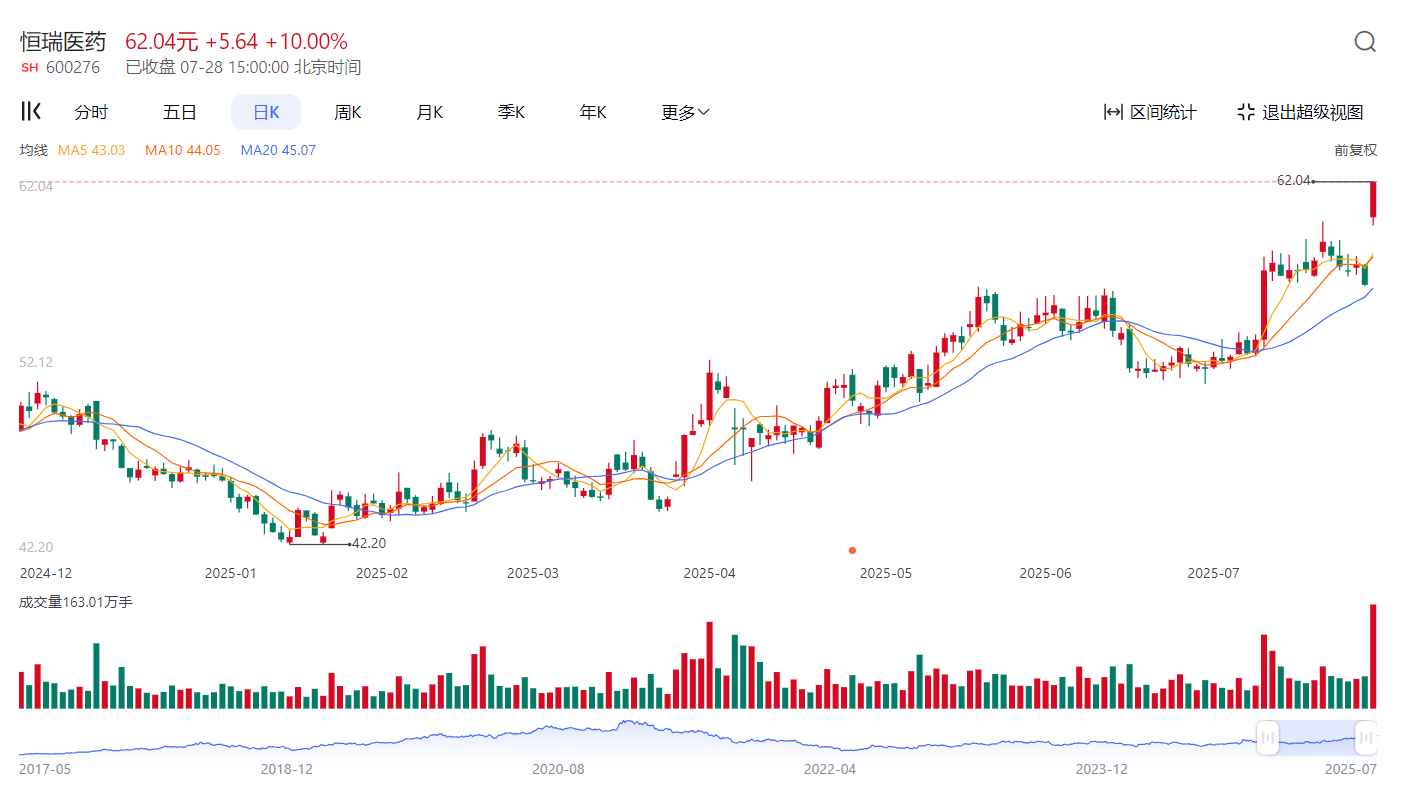The height and width of the screenshot is (785, 1406).
Task: Click the 2025-07 date axis label under main chart
Action: tap(1213, 573)
